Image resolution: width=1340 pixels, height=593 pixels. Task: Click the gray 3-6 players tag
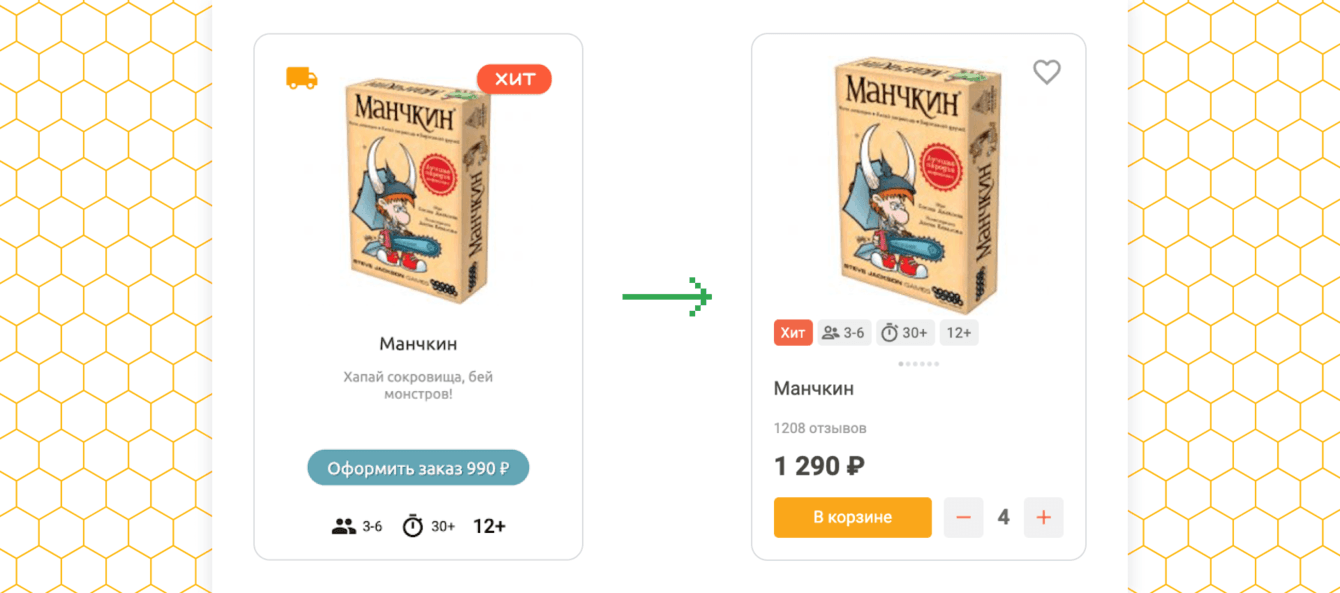click(844, 333)
